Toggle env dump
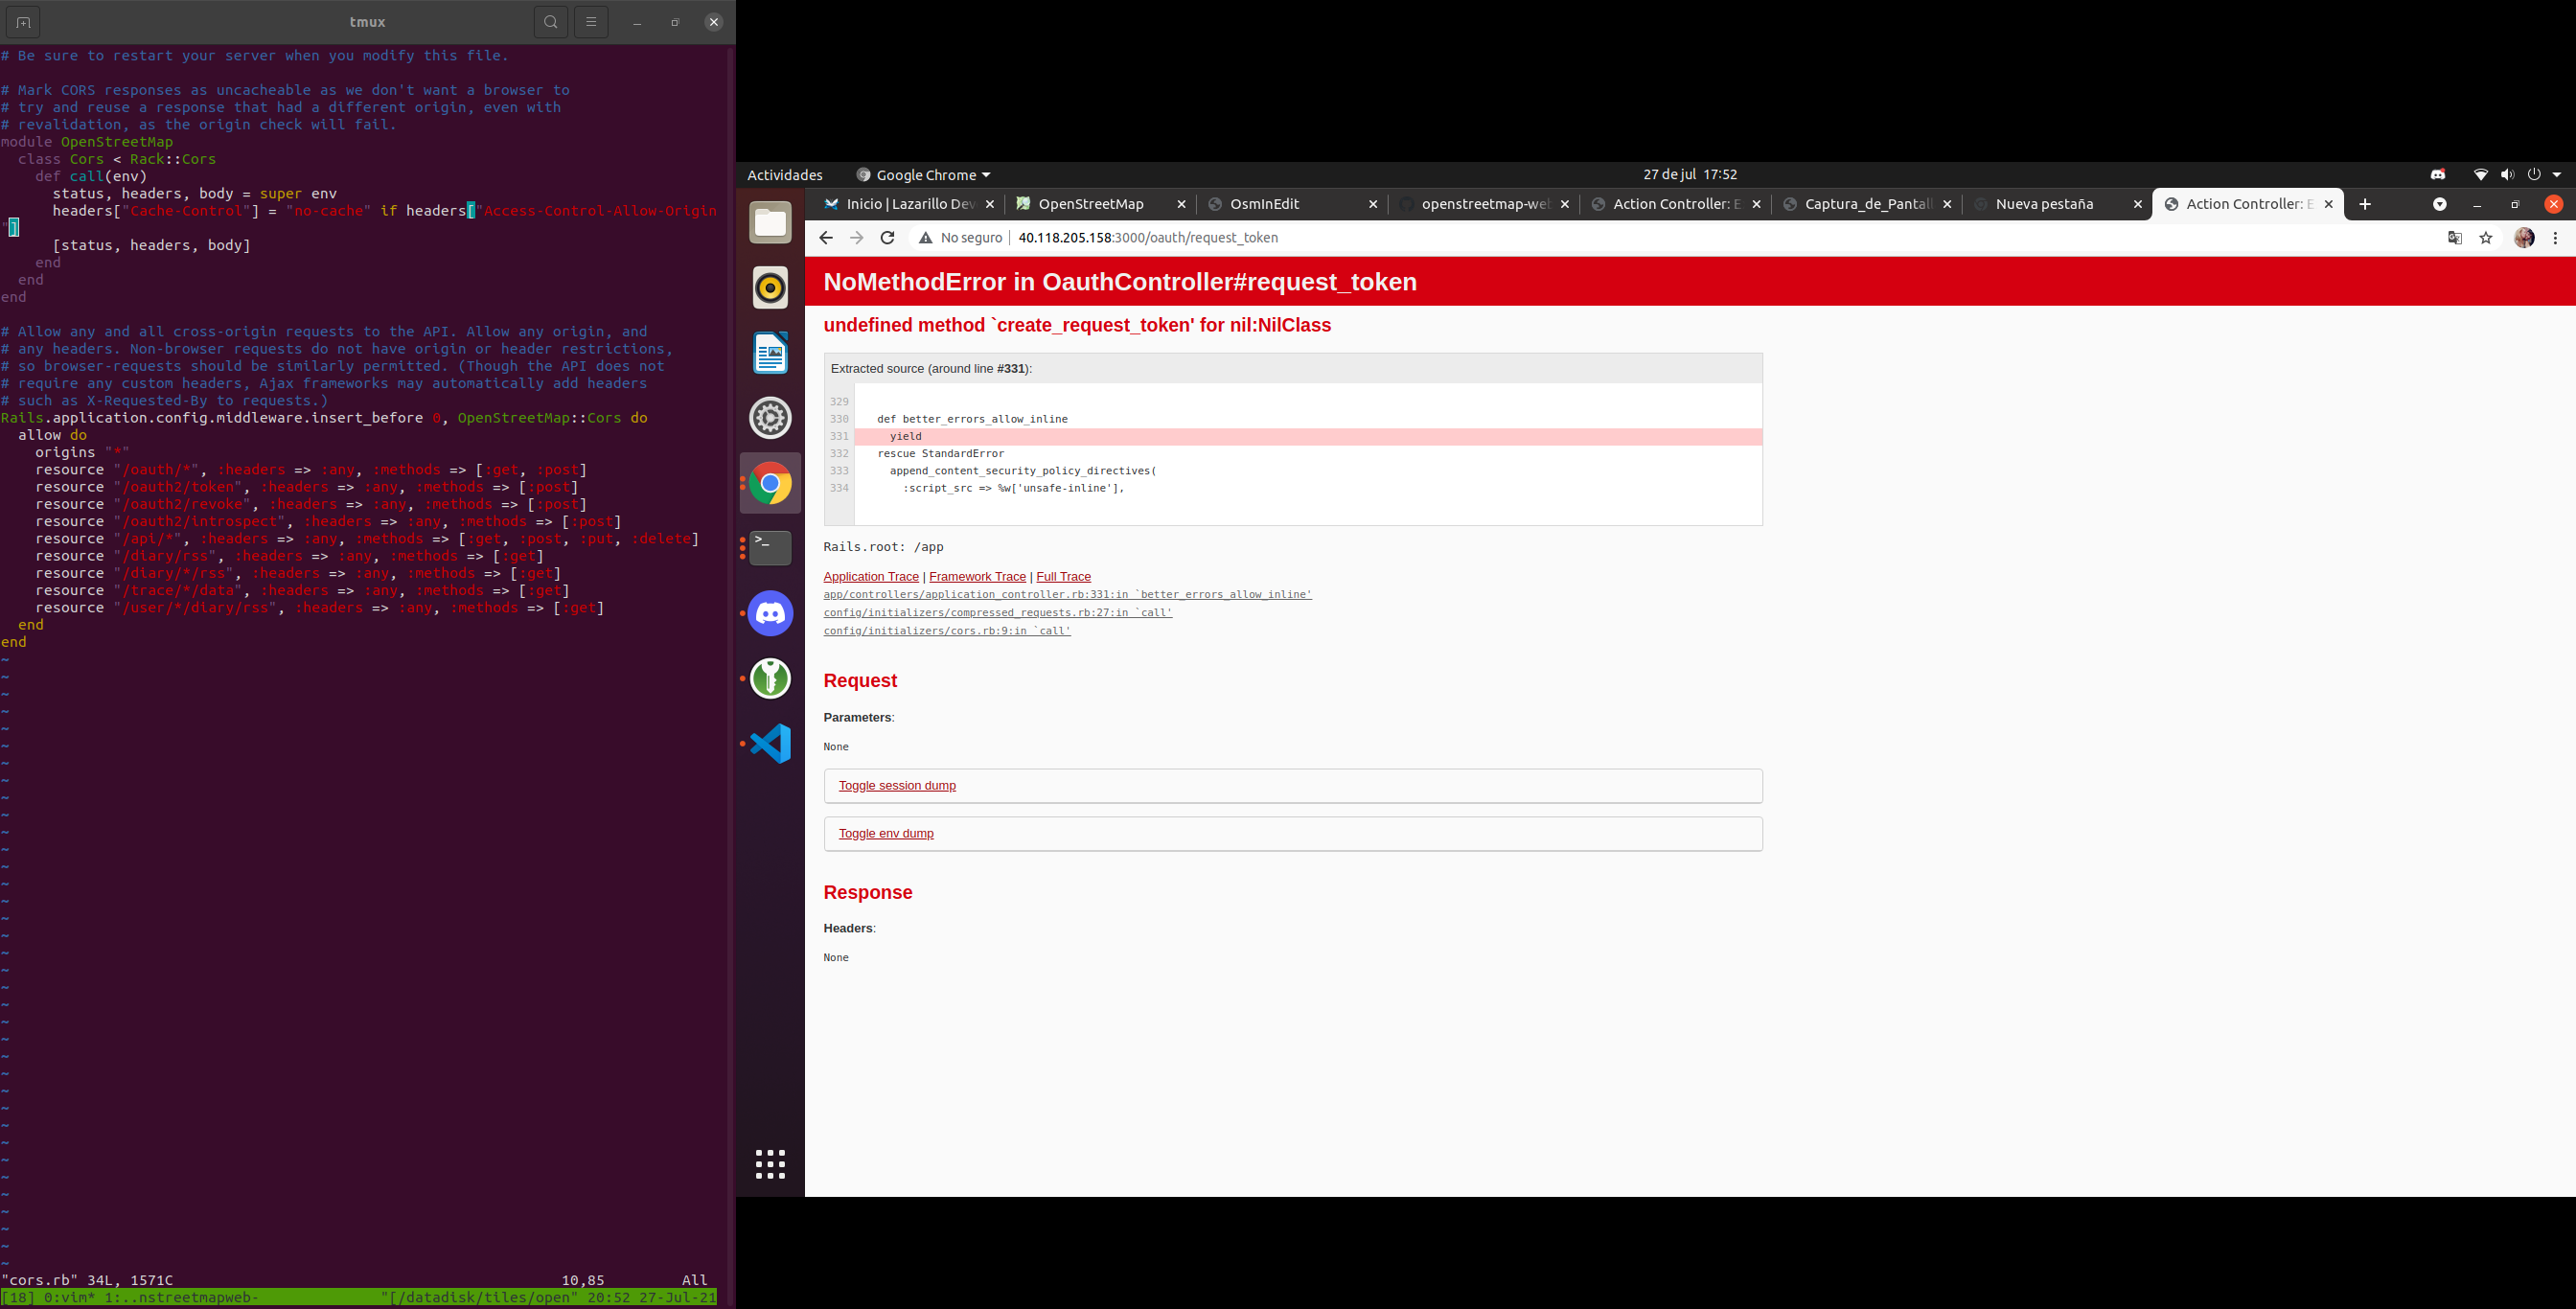The height and width of the screenshot is (1309, 2576). (886, 834)
